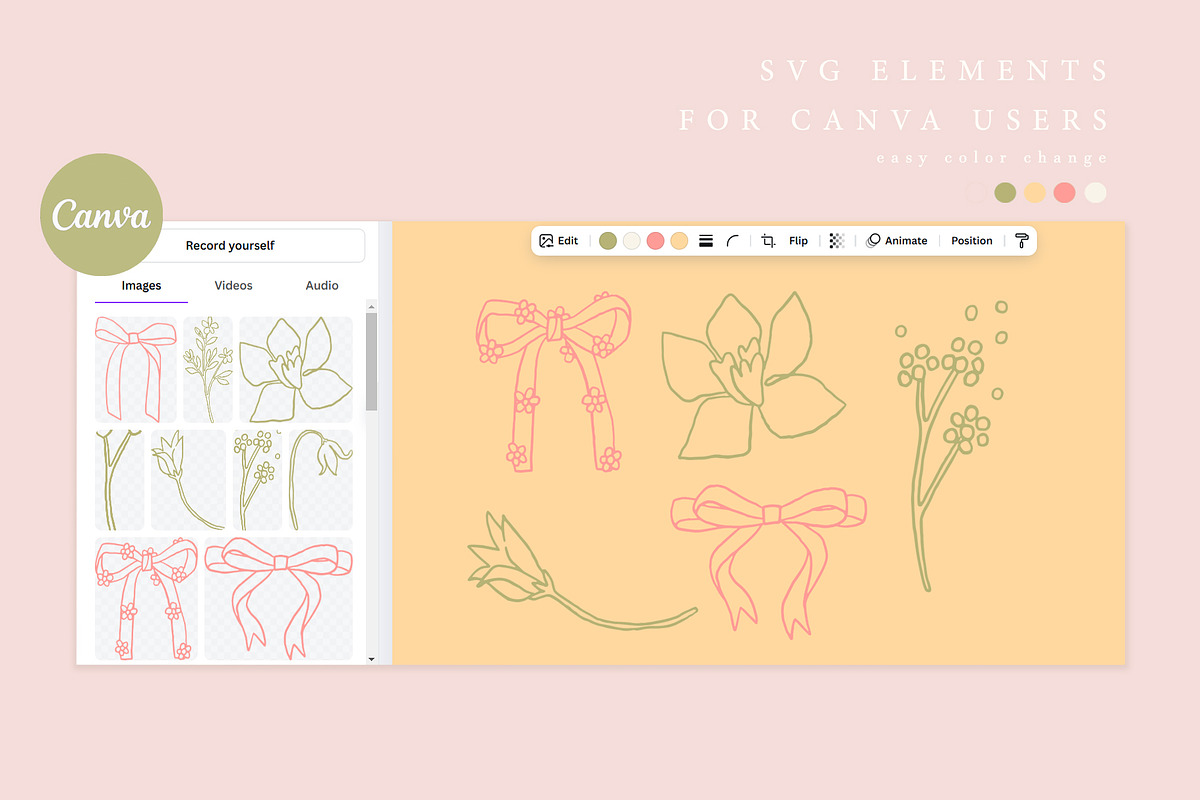The width and height of the screenshot is (1200, 800).
Task: Select the flowered pink bow on canvas
Action: pos(554,382)
